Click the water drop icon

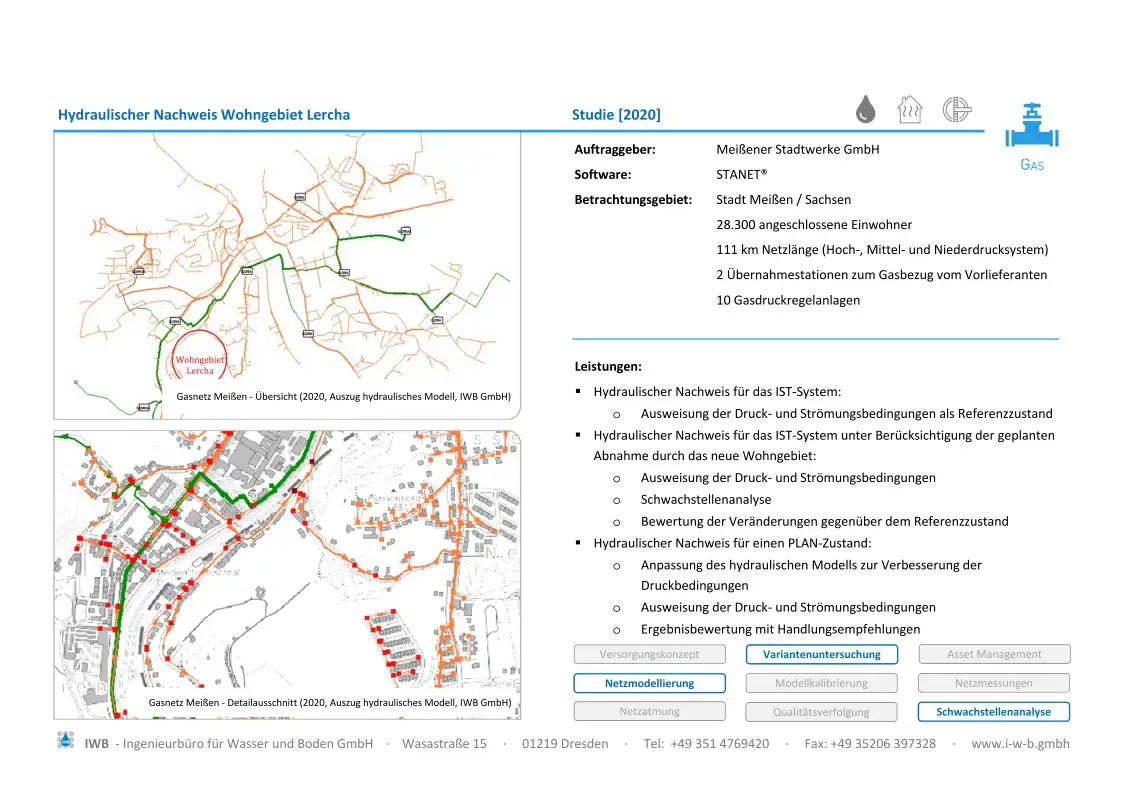[866, 109]
